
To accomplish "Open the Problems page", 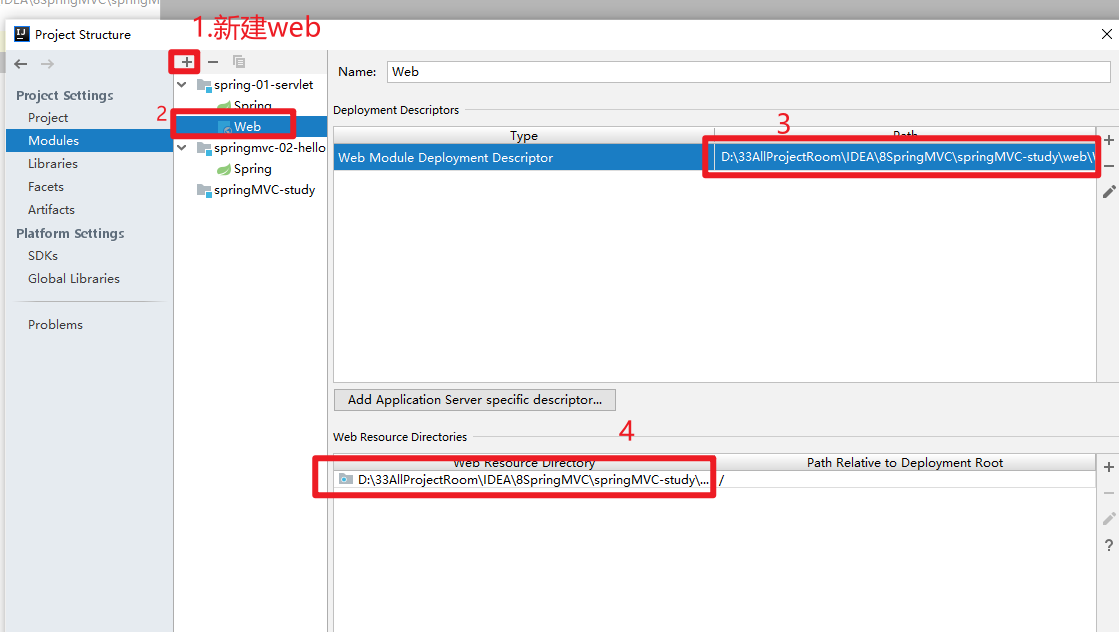I will tap(55, 325).
